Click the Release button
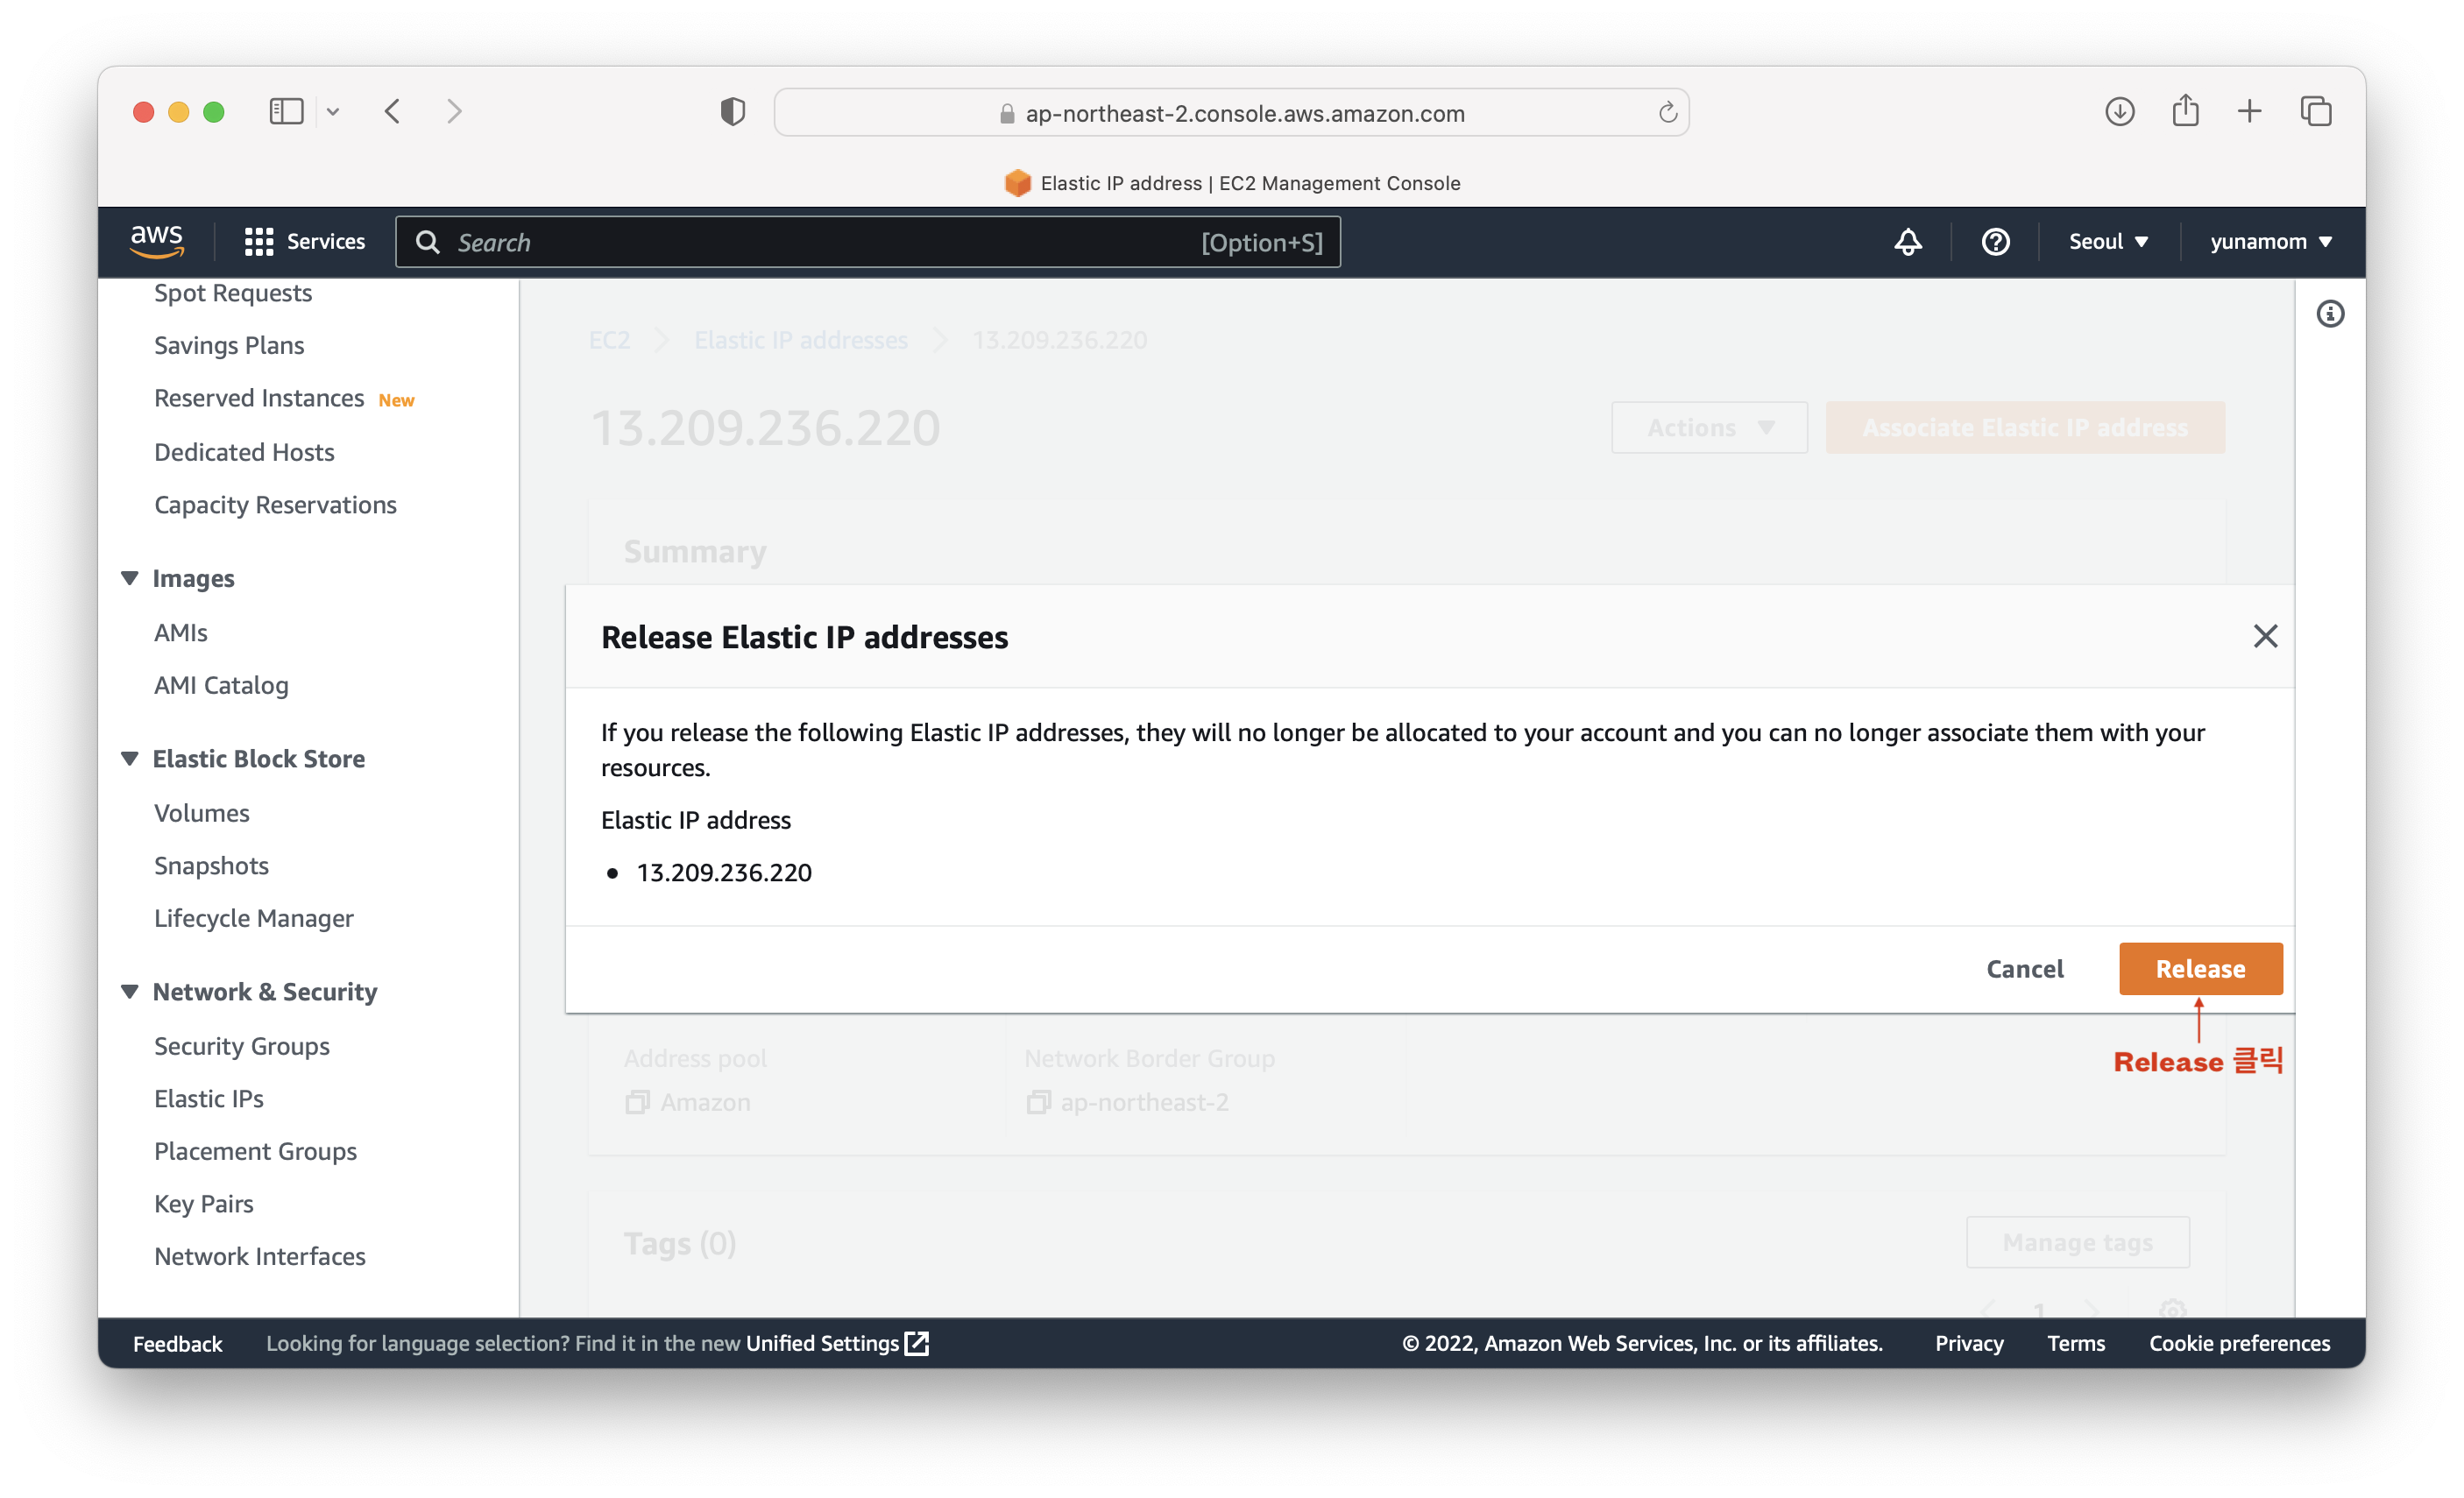2464x1498 pixels. click(x=2200, y=968)
